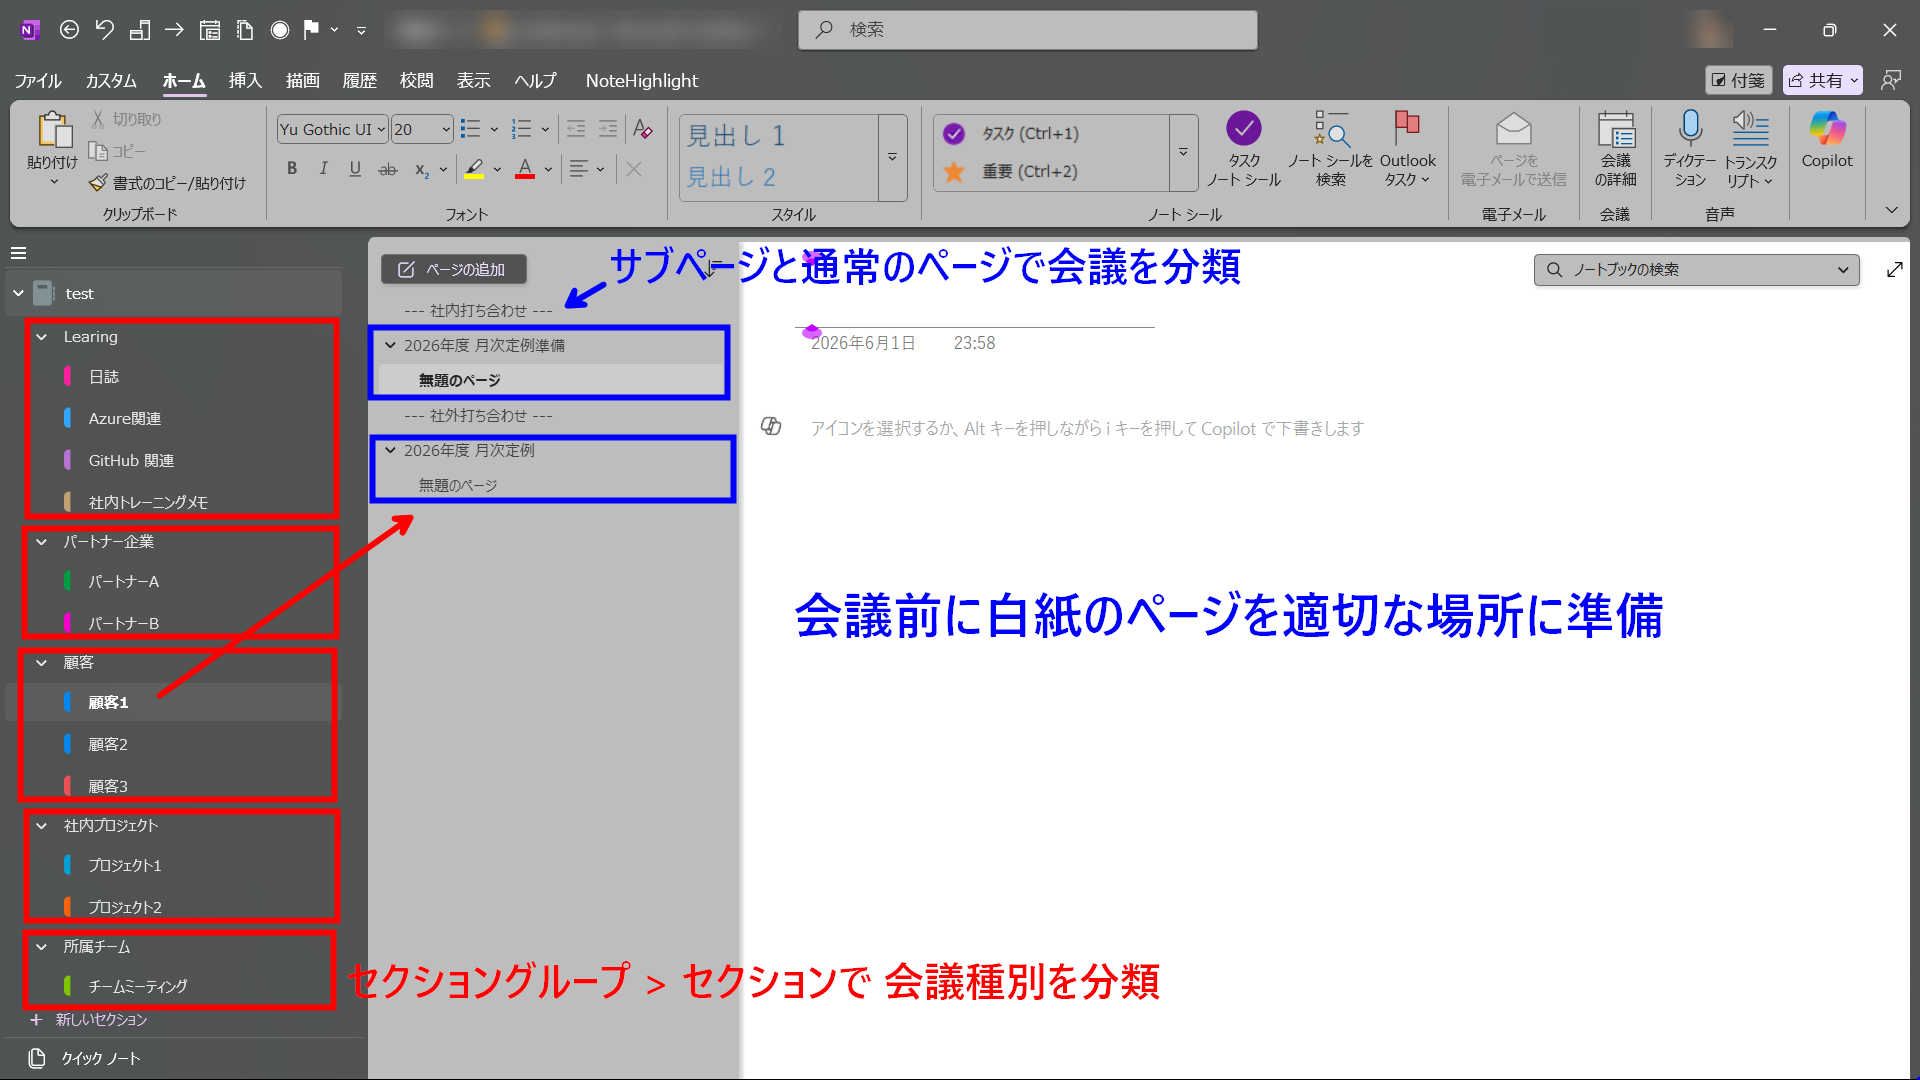This screenshot has height=1080, width=1920.
Task: Switch to the 挿入 ribbon tab
Action: point(245,80)
